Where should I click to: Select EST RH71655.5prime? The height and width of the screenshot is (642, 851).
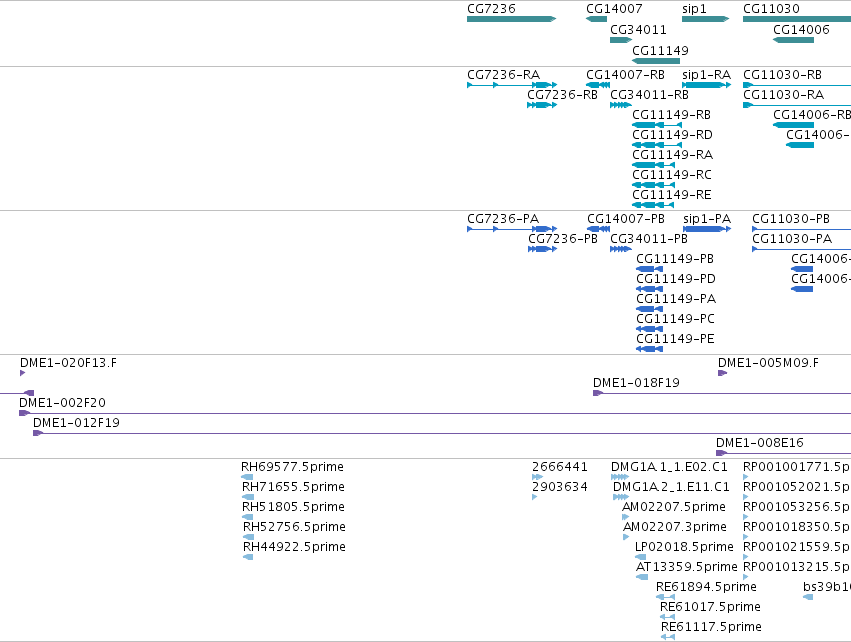click(248, 497)
